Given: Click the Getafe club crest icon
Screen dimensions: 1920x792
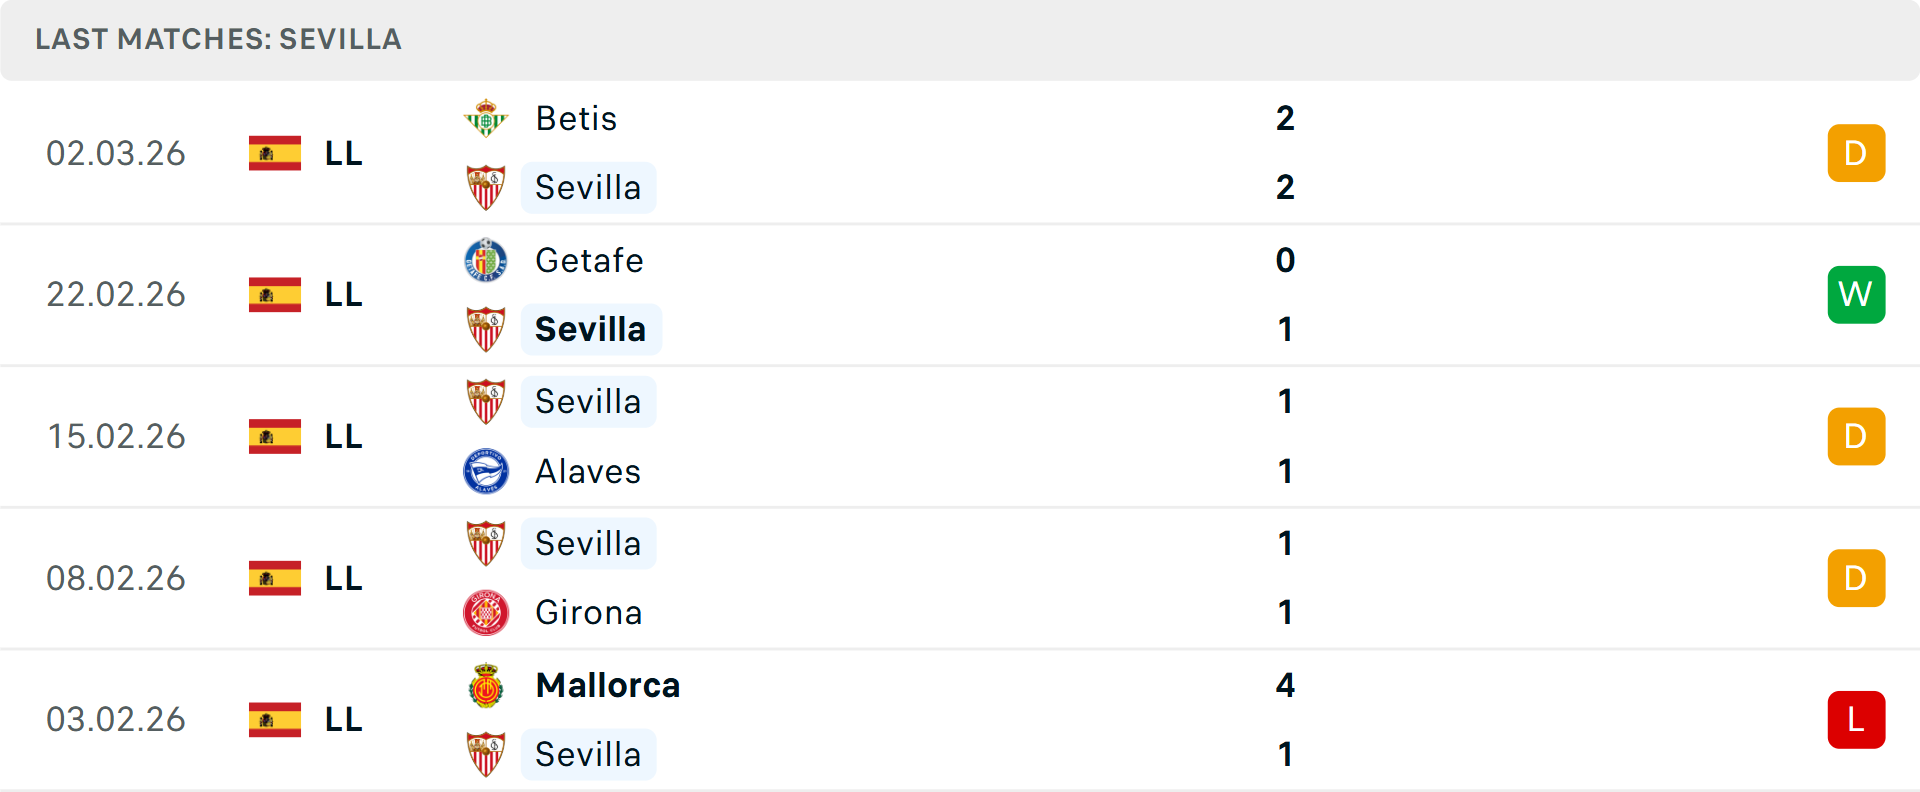Looking at the screenshot, I should [x=486, y=261].
